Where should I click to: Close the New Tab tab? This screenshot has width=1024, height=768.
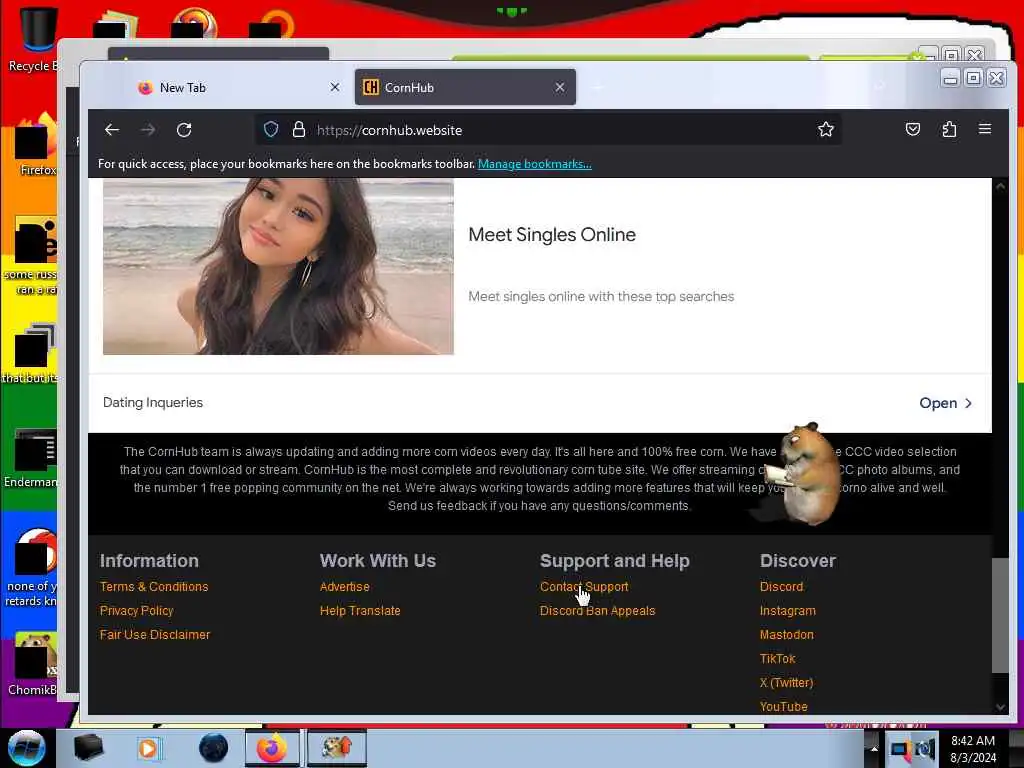click(334, 87)
